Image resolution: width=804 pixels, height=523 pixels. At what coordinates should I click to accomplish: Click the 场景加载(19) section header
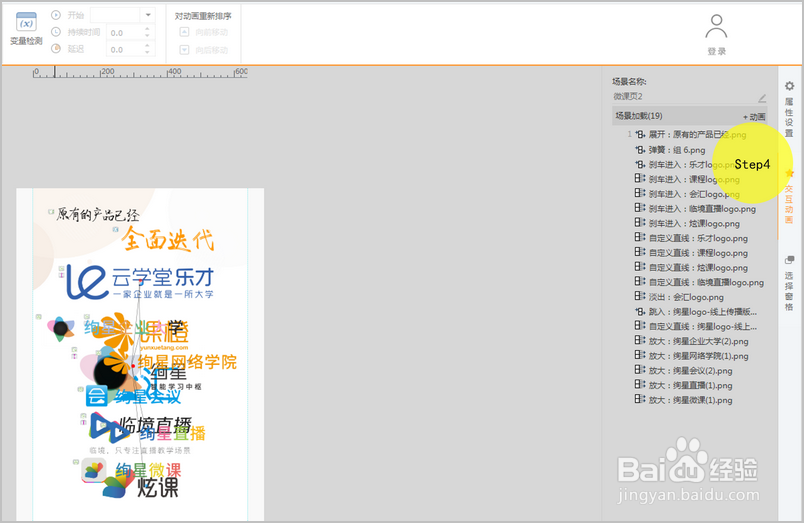[690, 116]
